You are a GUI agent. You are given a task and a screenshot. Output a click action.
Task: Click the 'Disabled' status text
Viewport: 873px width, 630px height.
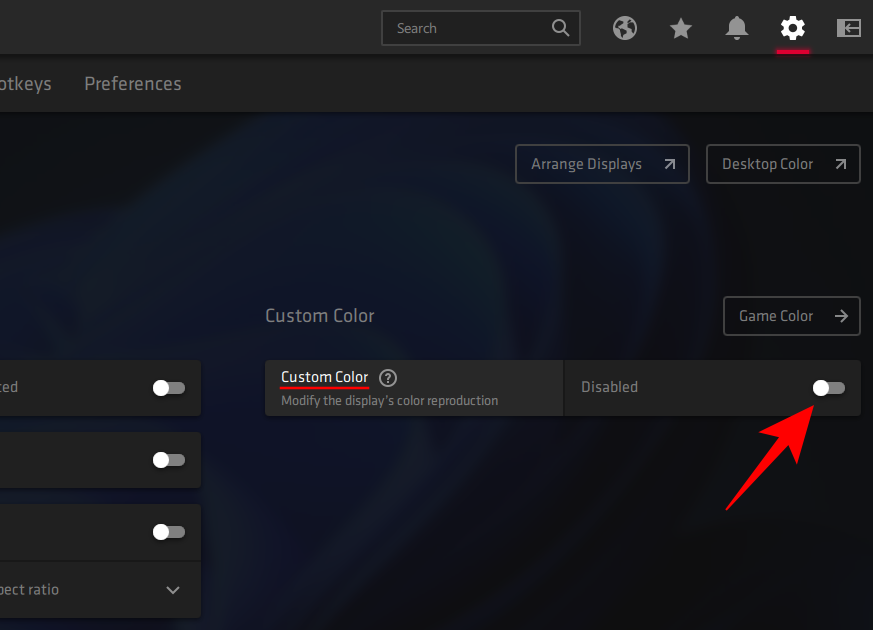[609, 387]
